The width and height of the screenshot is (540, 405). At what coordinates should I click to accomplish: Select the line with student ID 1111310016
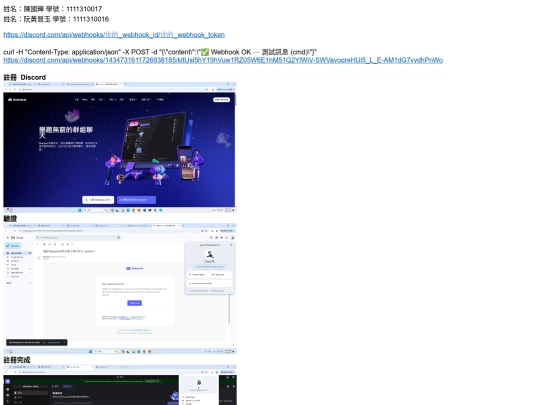point(56,19)
